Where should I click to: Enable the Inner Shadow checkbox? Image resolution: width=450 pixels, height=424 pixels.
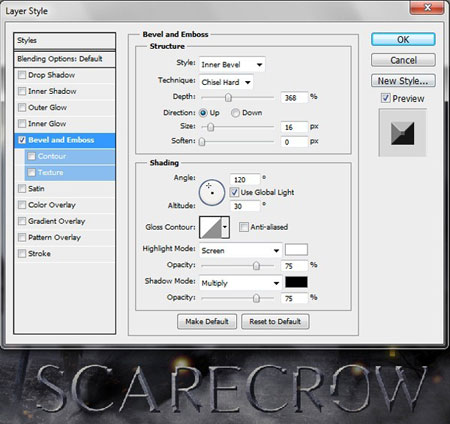click(22, 91)
